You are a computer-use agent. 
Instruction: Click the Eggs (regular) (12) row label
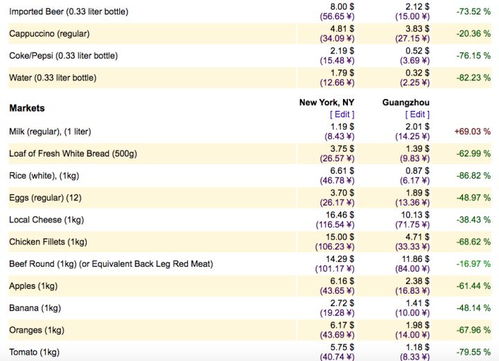(45, 198)
